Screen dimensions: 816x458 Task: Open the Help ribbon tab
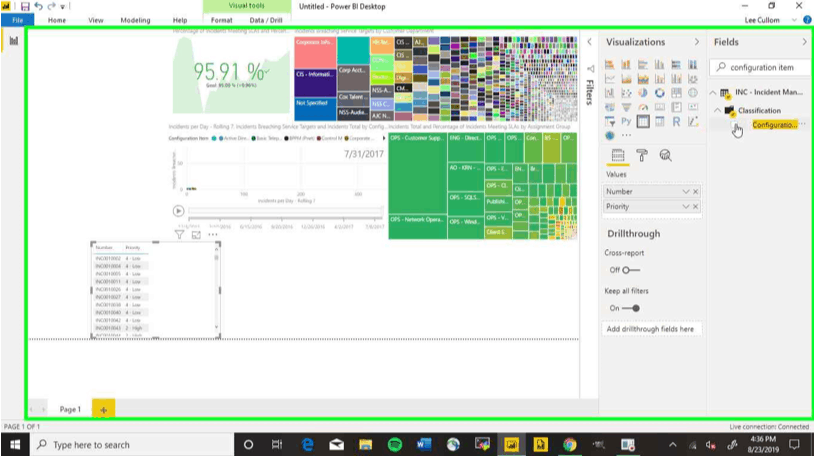point(180,20)
